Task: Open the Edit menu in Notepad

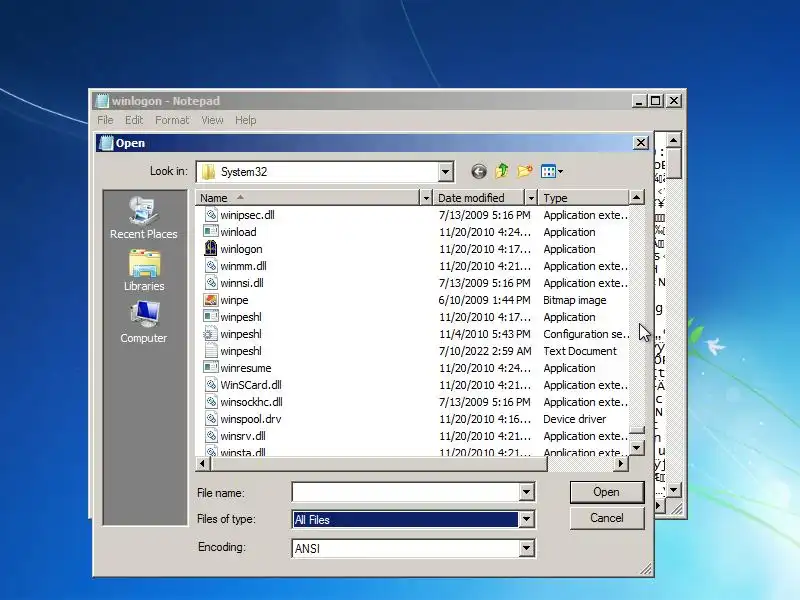Action: click(134, 120)
